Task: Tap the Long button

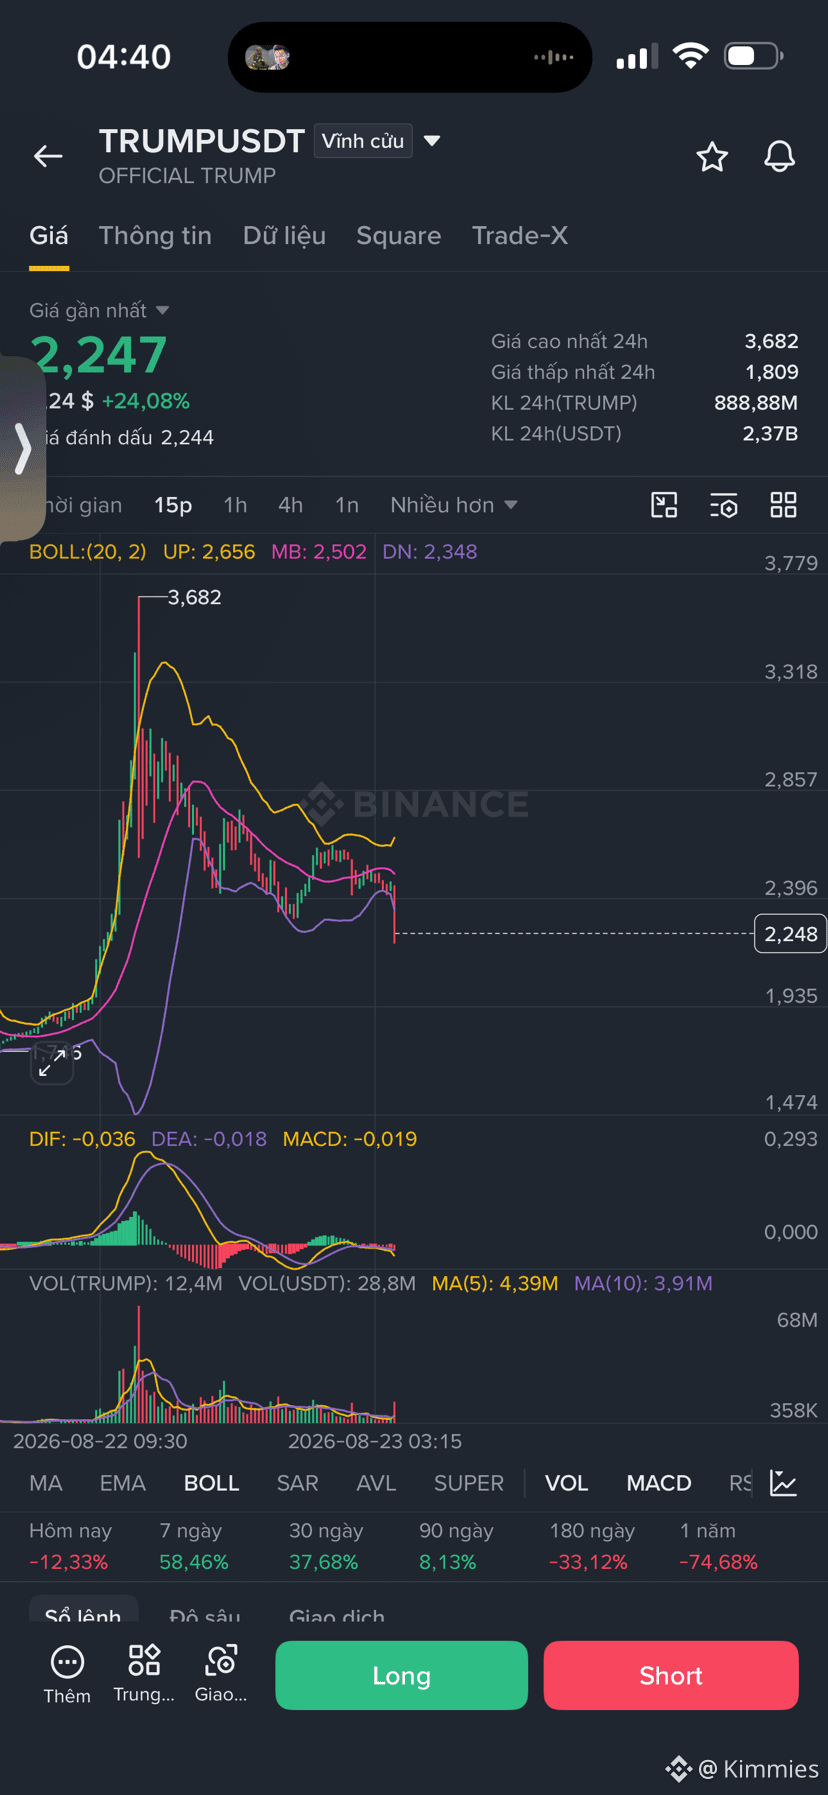Action: point(401,1675)
